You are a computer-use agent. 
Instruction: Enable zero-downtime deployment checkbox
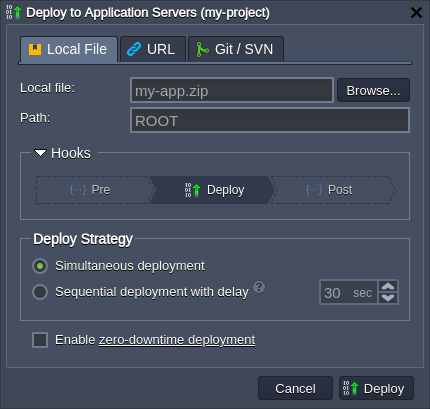click(x=40, y=340)
